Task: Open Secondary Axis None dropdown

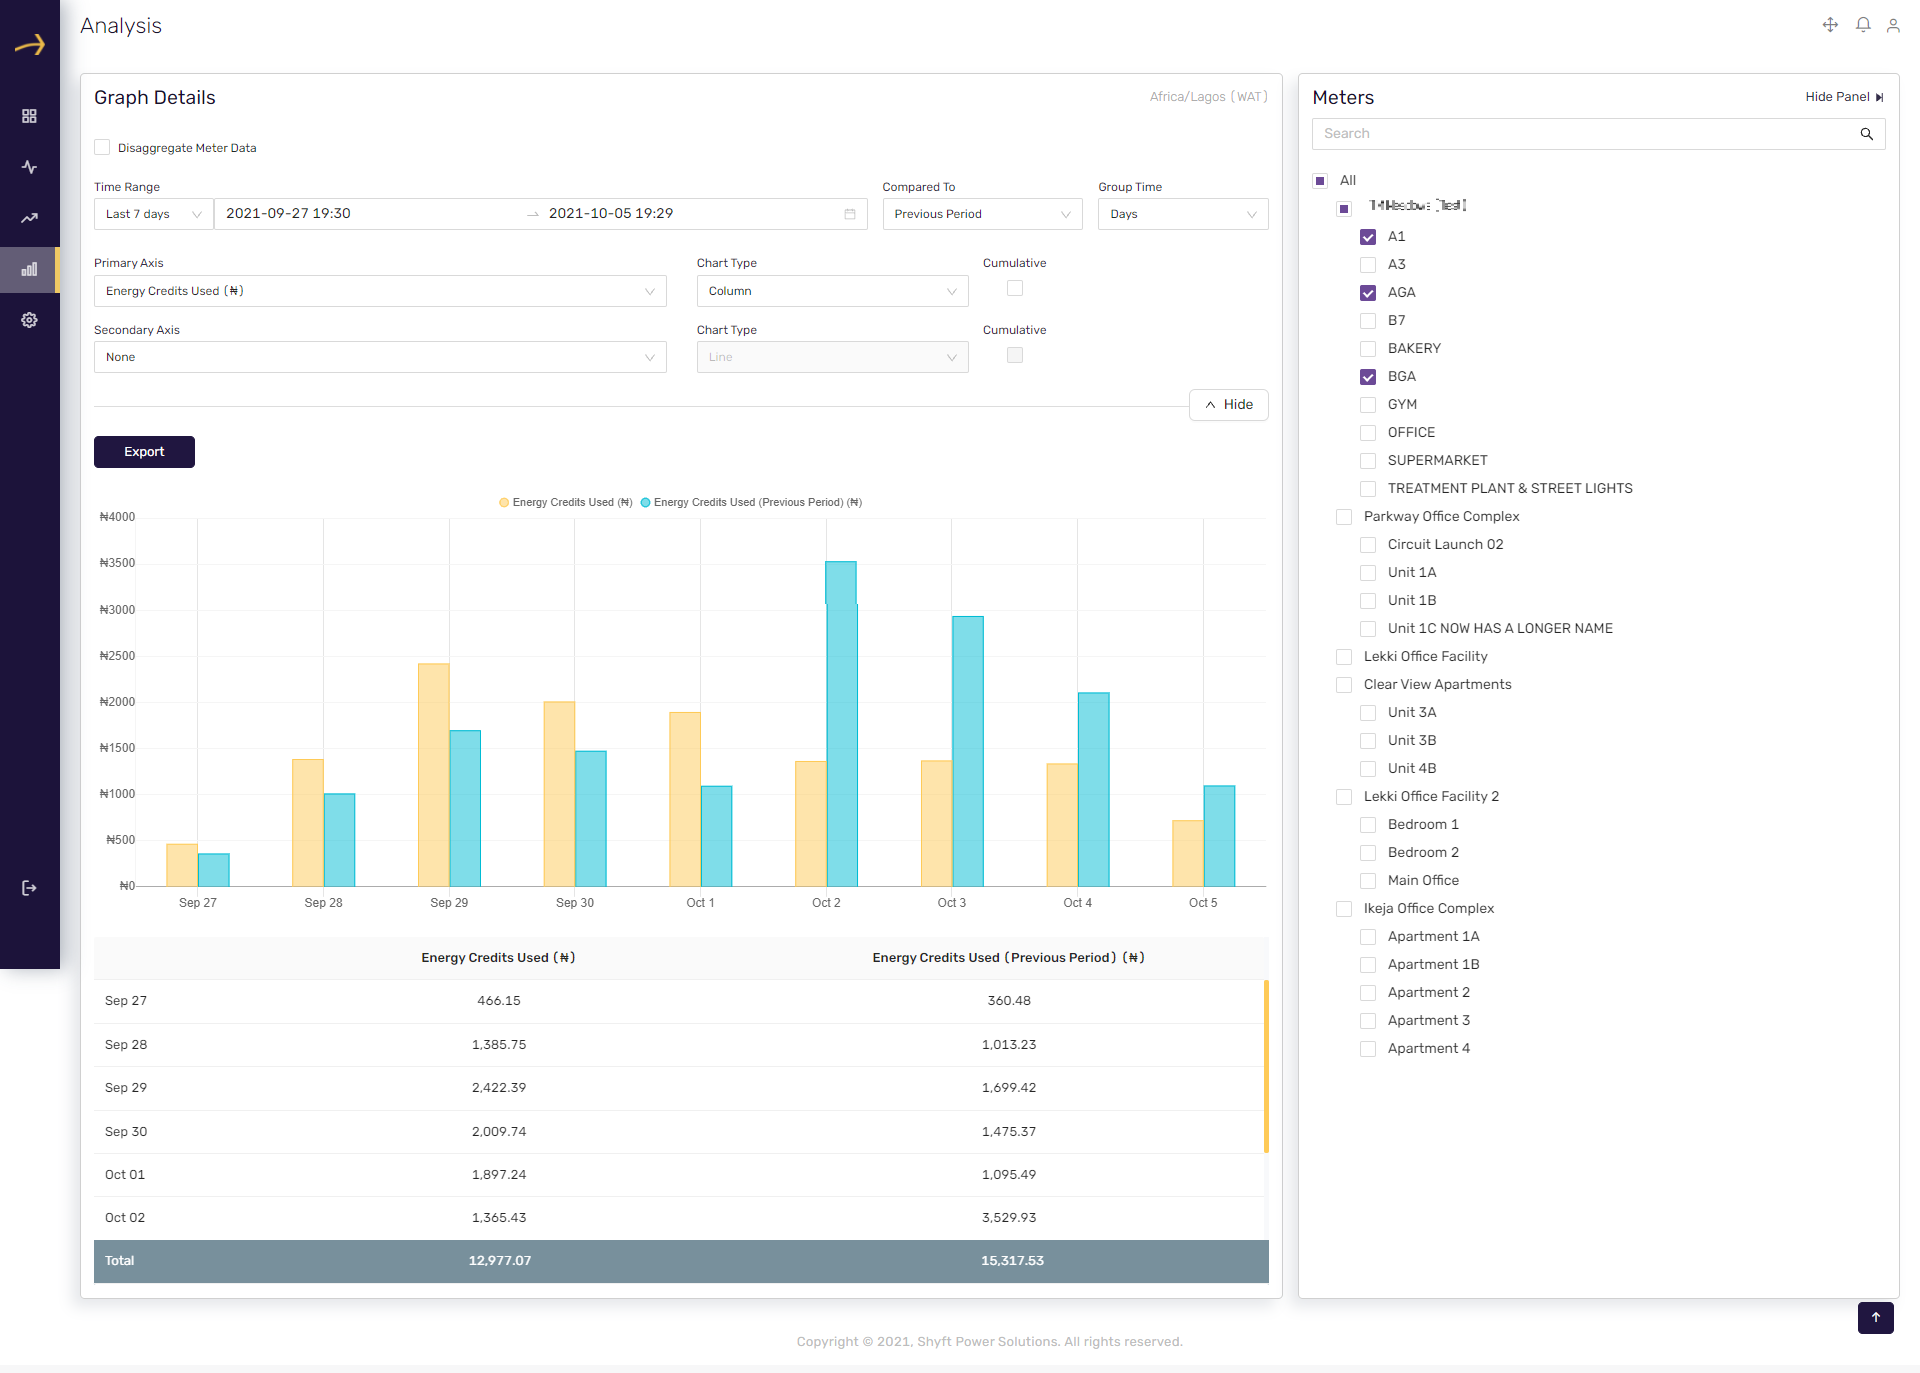Action: coord(380,357)
